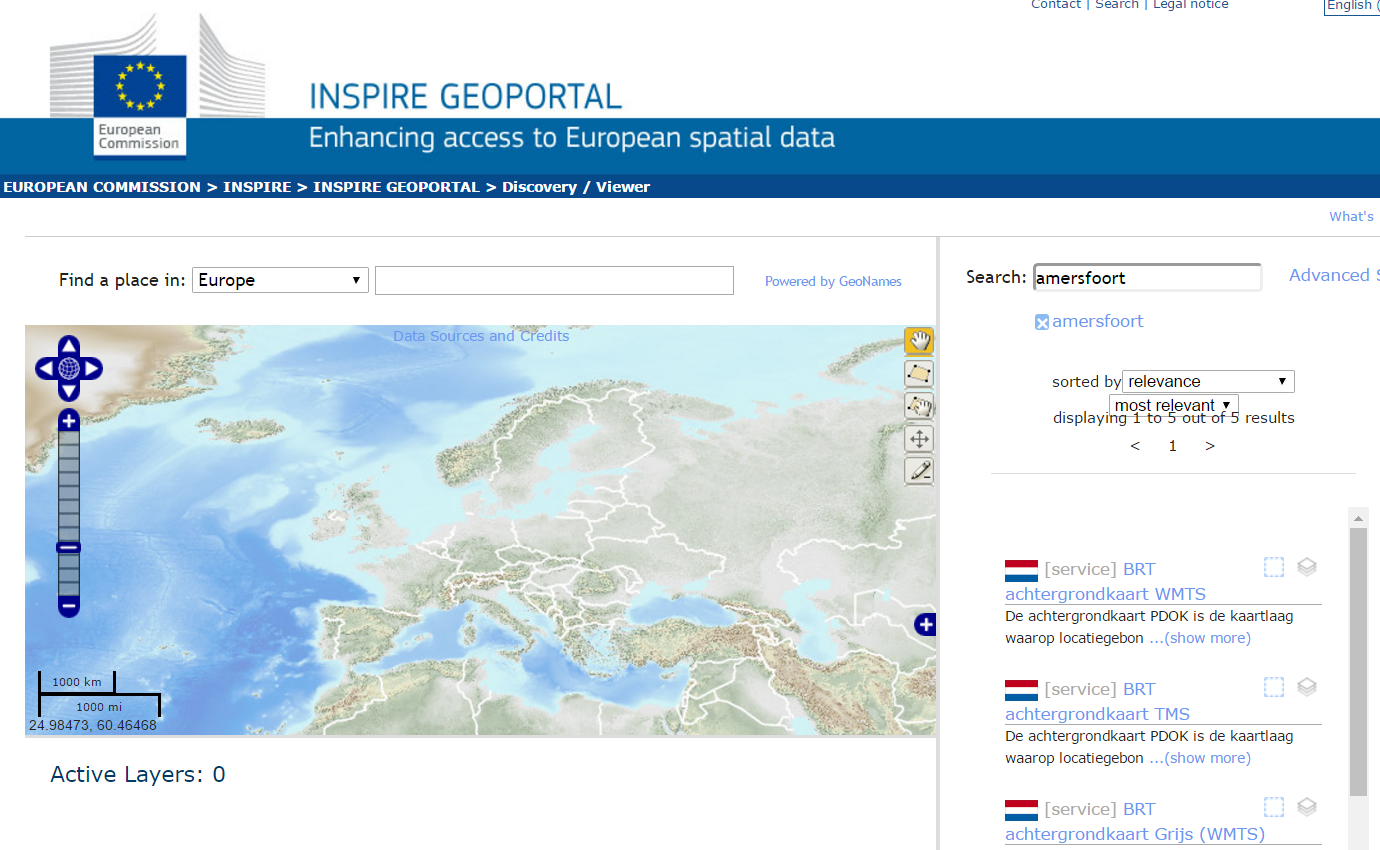1380x850 pixels.
Task: Click the Data Sources and Credits link
Action: click(481, 336)
